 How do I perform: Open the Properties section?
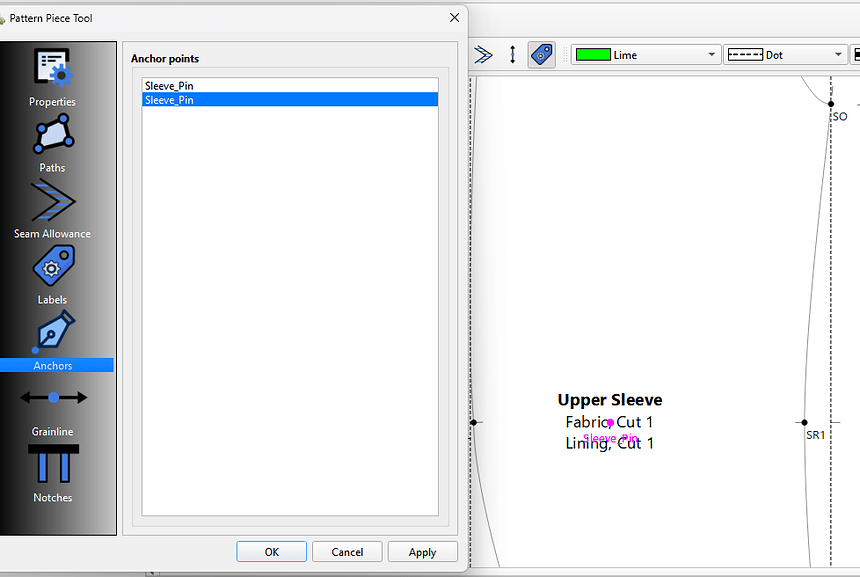(52, 76)
